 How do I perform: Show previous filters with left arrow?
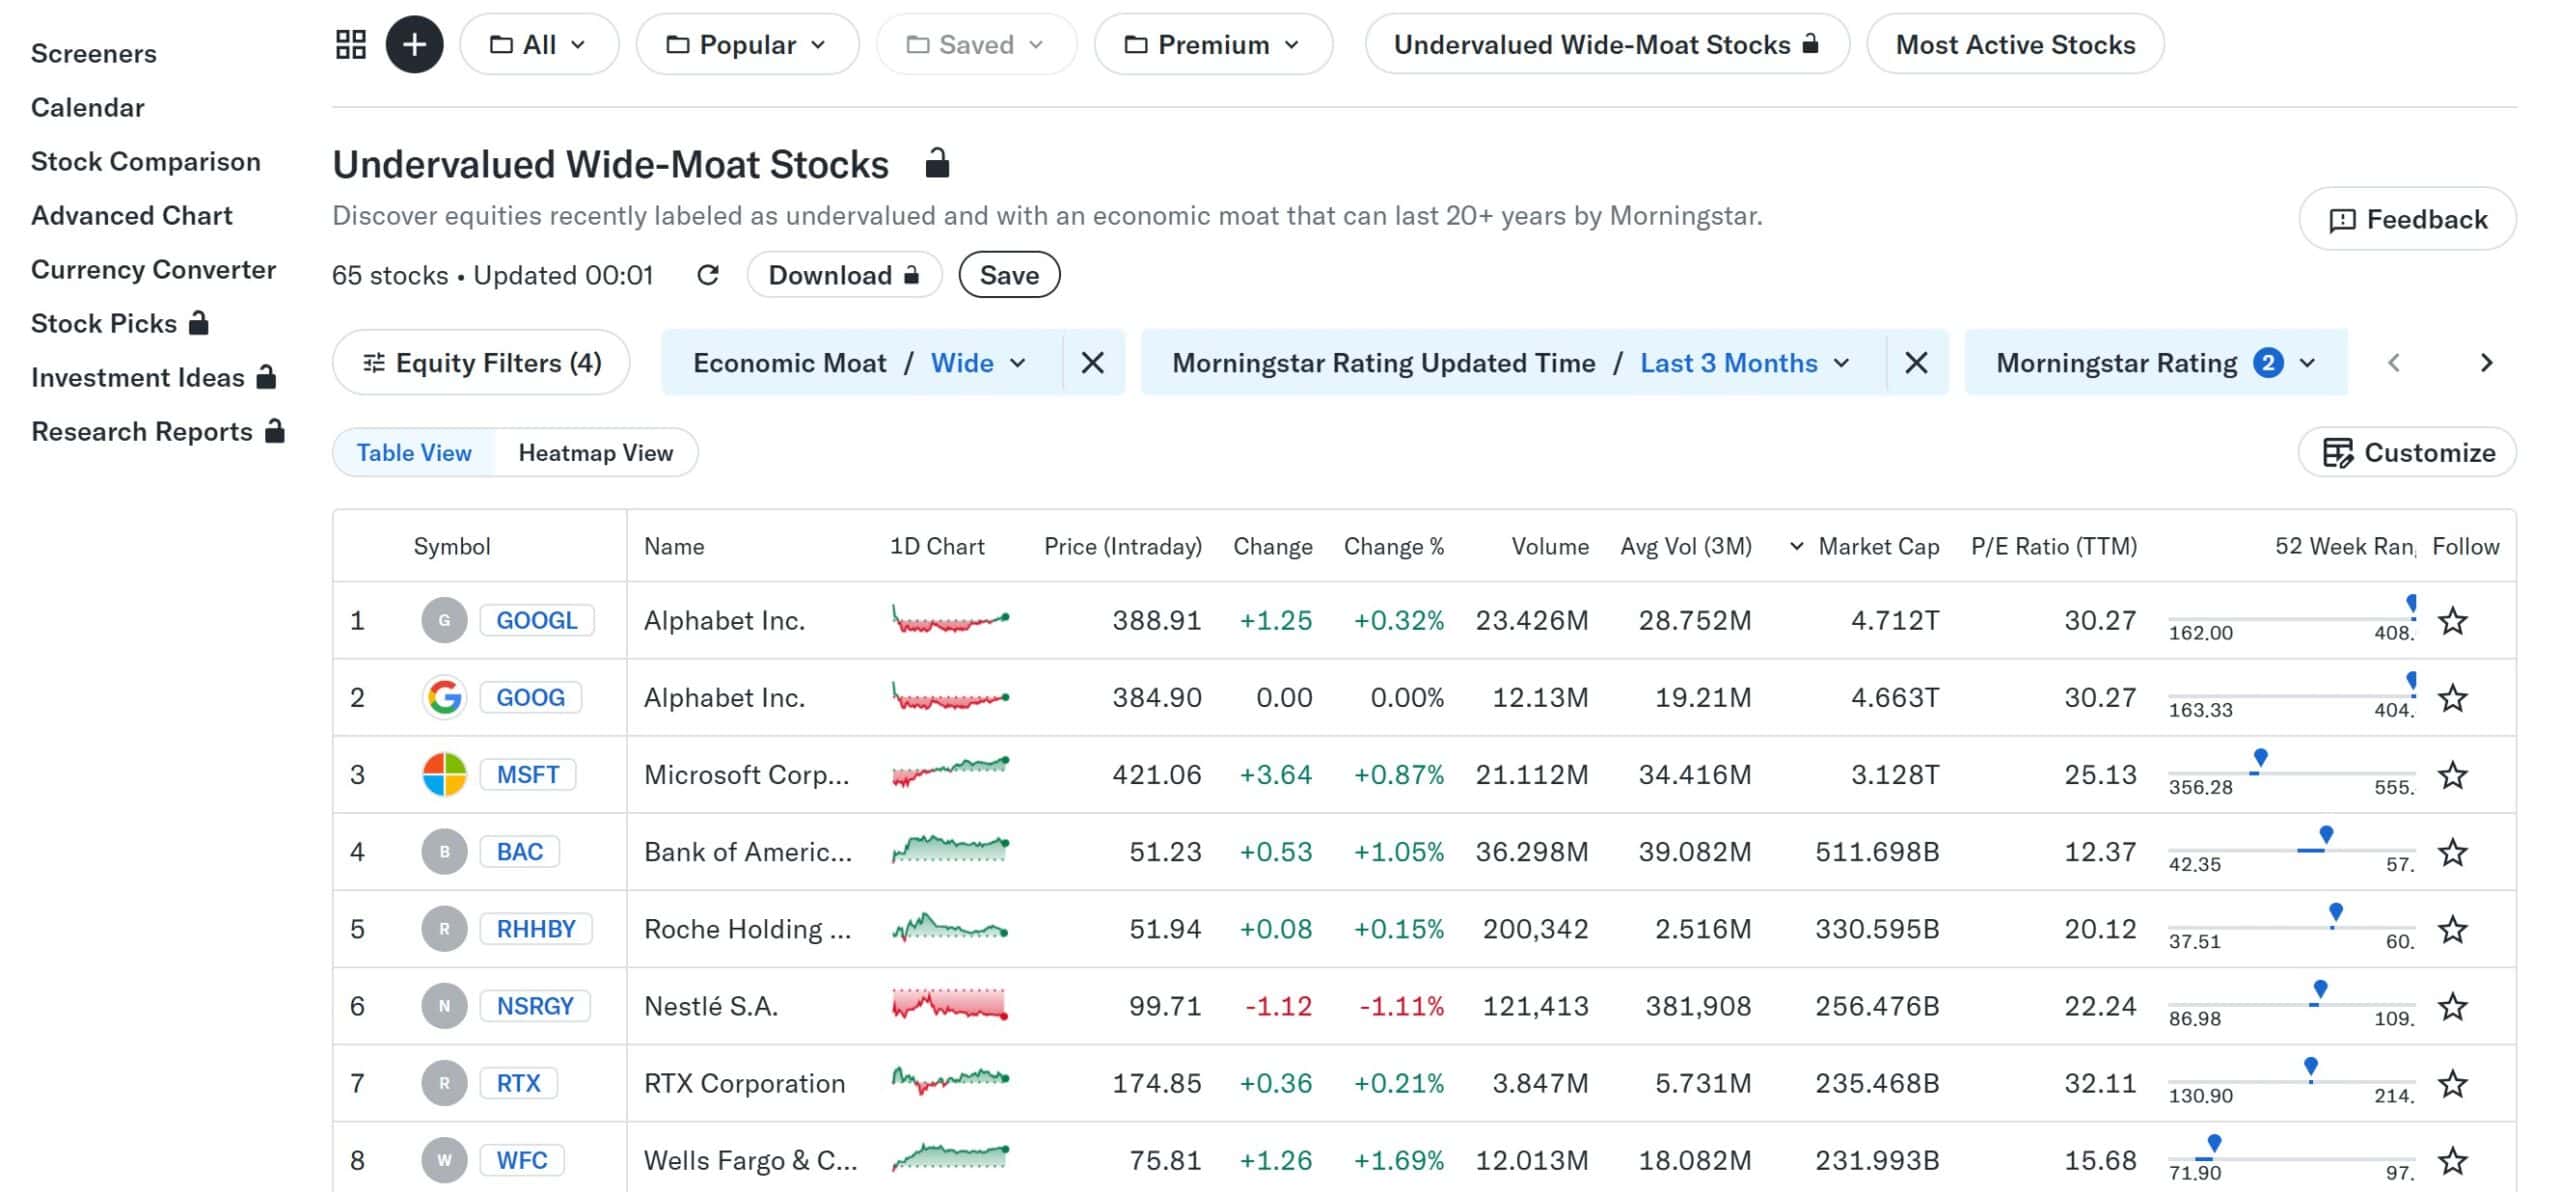pyautogui.click(x=2394, y=363)
